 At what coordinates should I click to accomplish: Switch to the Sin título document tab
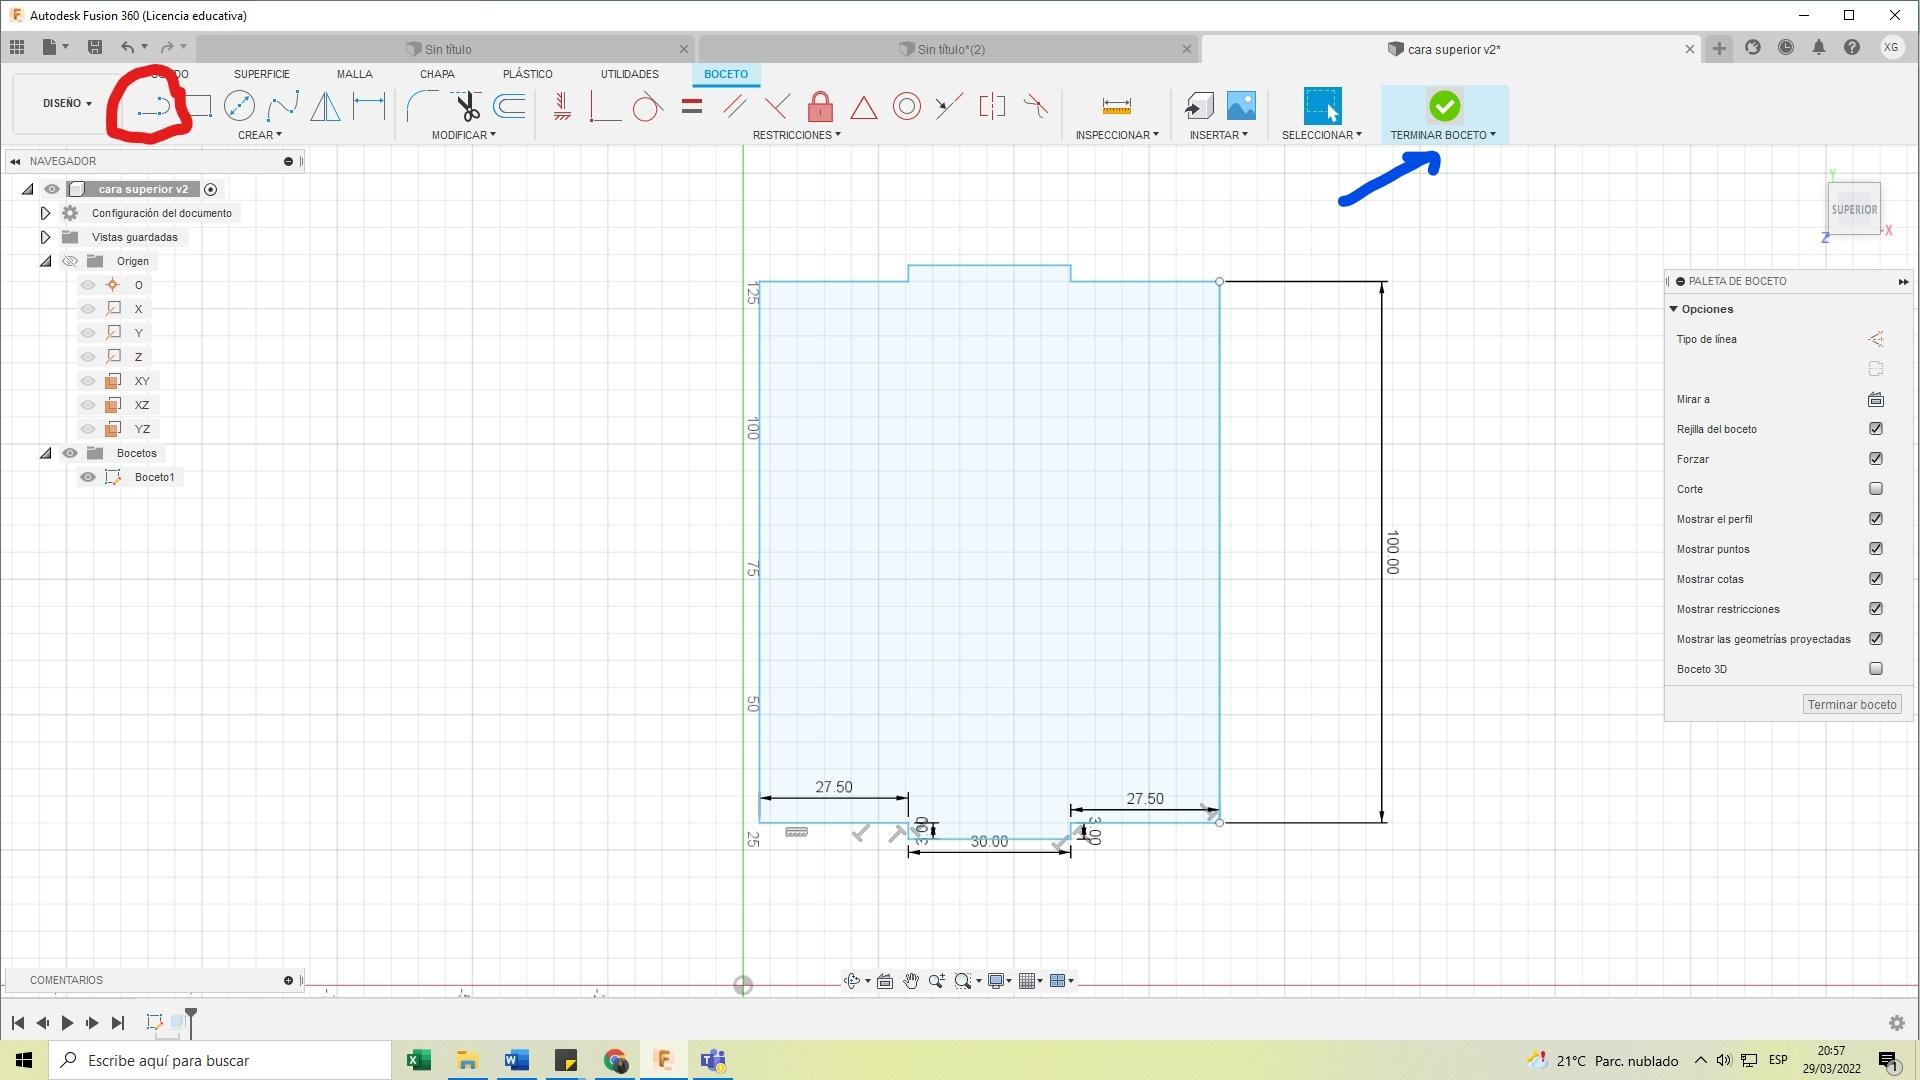pos(447,49)
